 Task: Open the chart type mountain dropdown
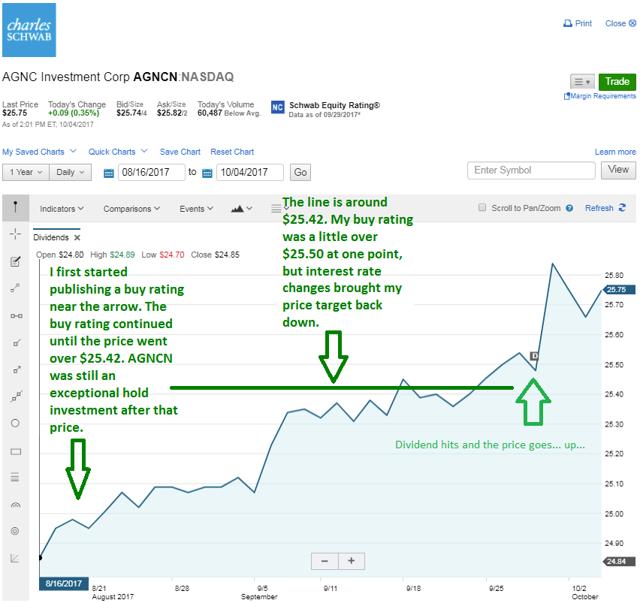click(241, 209)
